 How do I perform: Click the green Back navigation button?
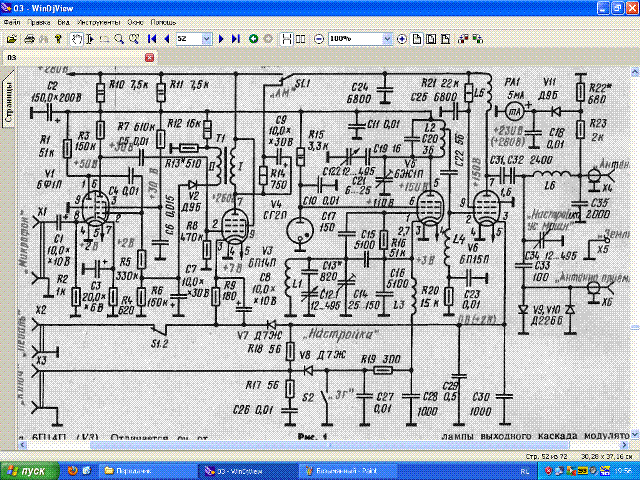pos(253,39)
